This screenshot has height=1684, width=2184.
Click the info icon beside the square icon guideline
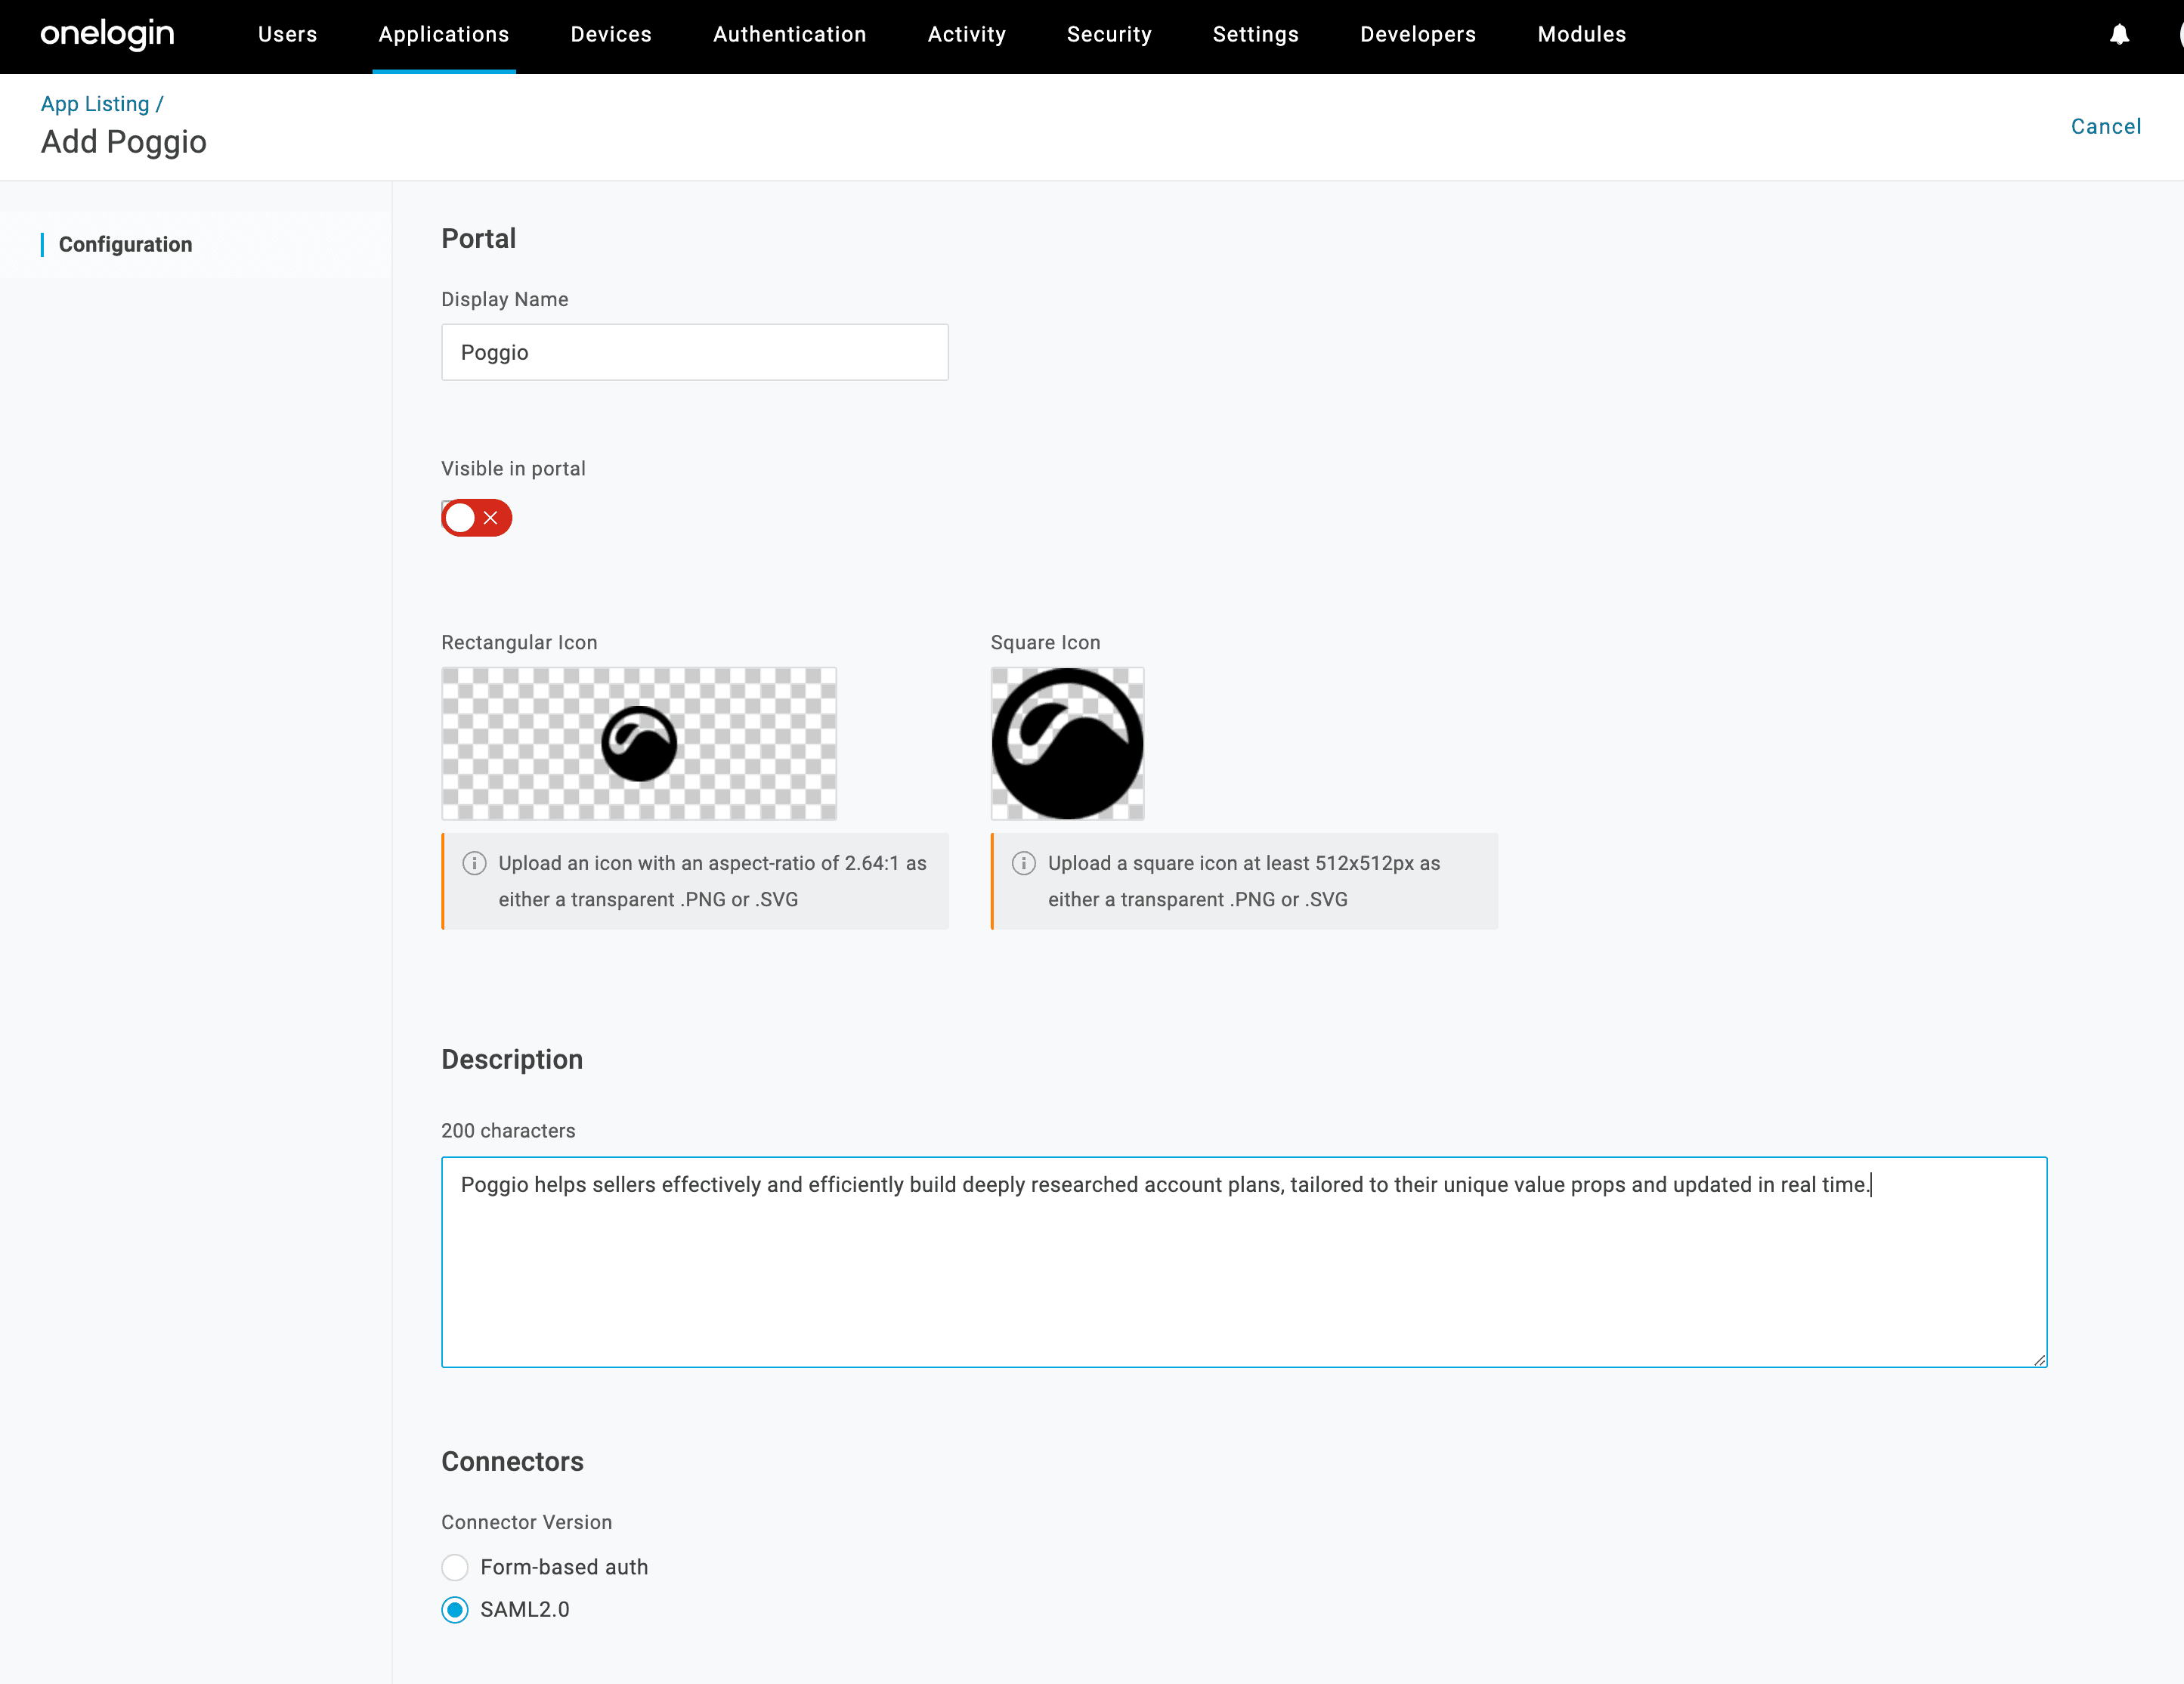pos(1023,863)
